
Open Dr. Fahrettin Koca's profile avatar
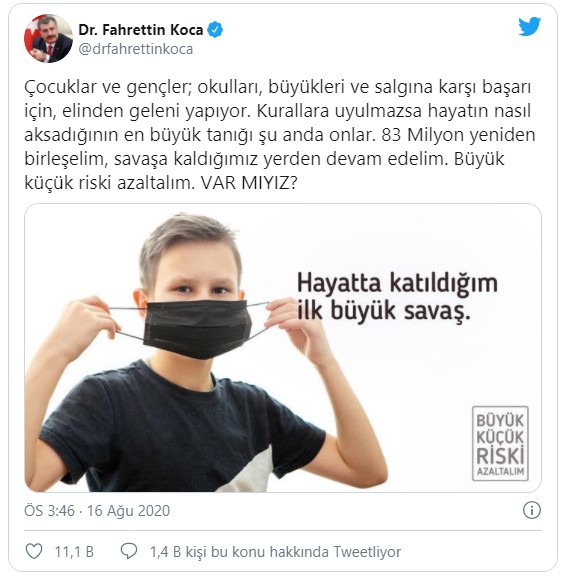[48, 38]
